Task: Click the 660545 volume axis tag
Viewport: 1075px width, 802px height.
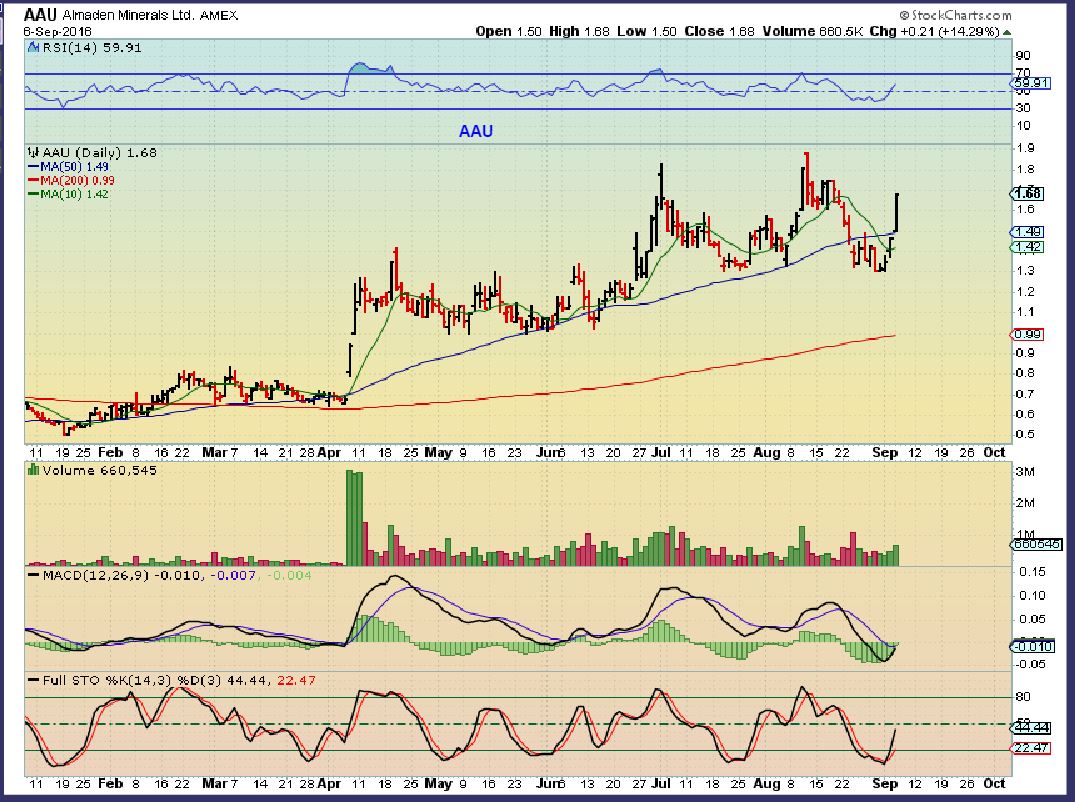Action: click(1037, 544)
